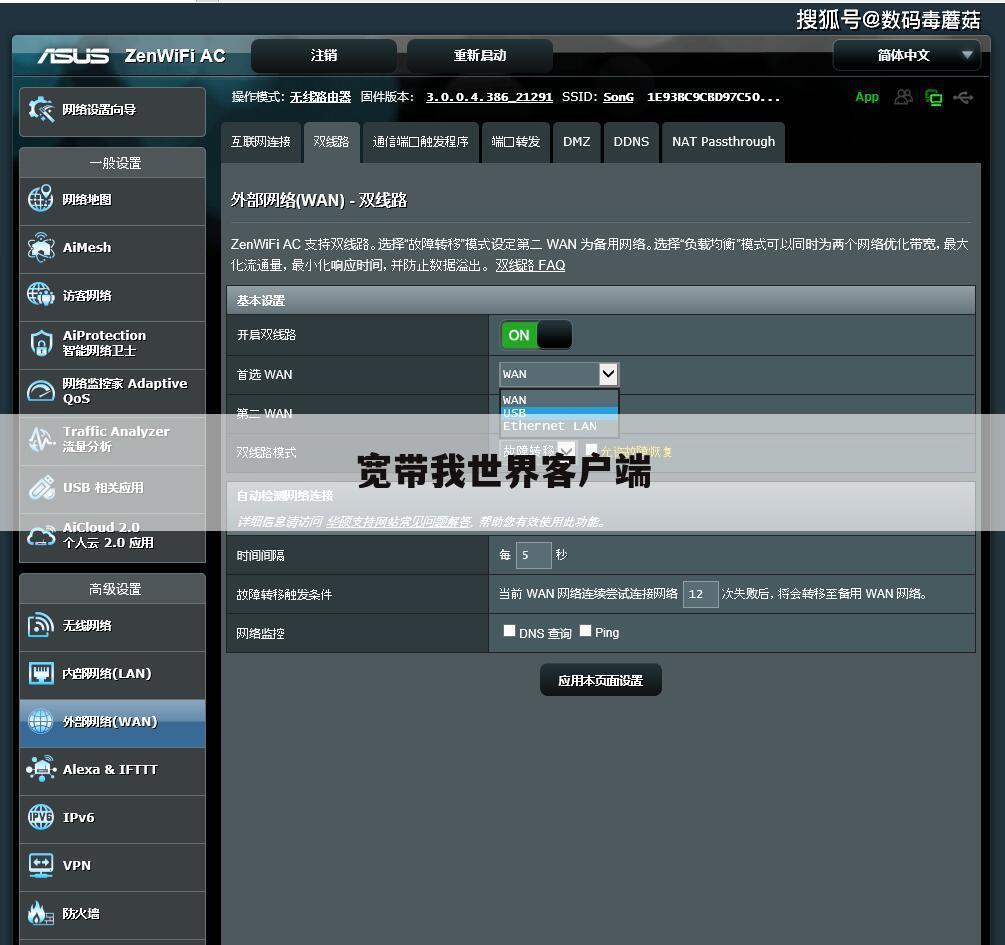Choose WAN option in the dropdown list
Viewport: 1005px width, 945px height.
click(559, 400)
